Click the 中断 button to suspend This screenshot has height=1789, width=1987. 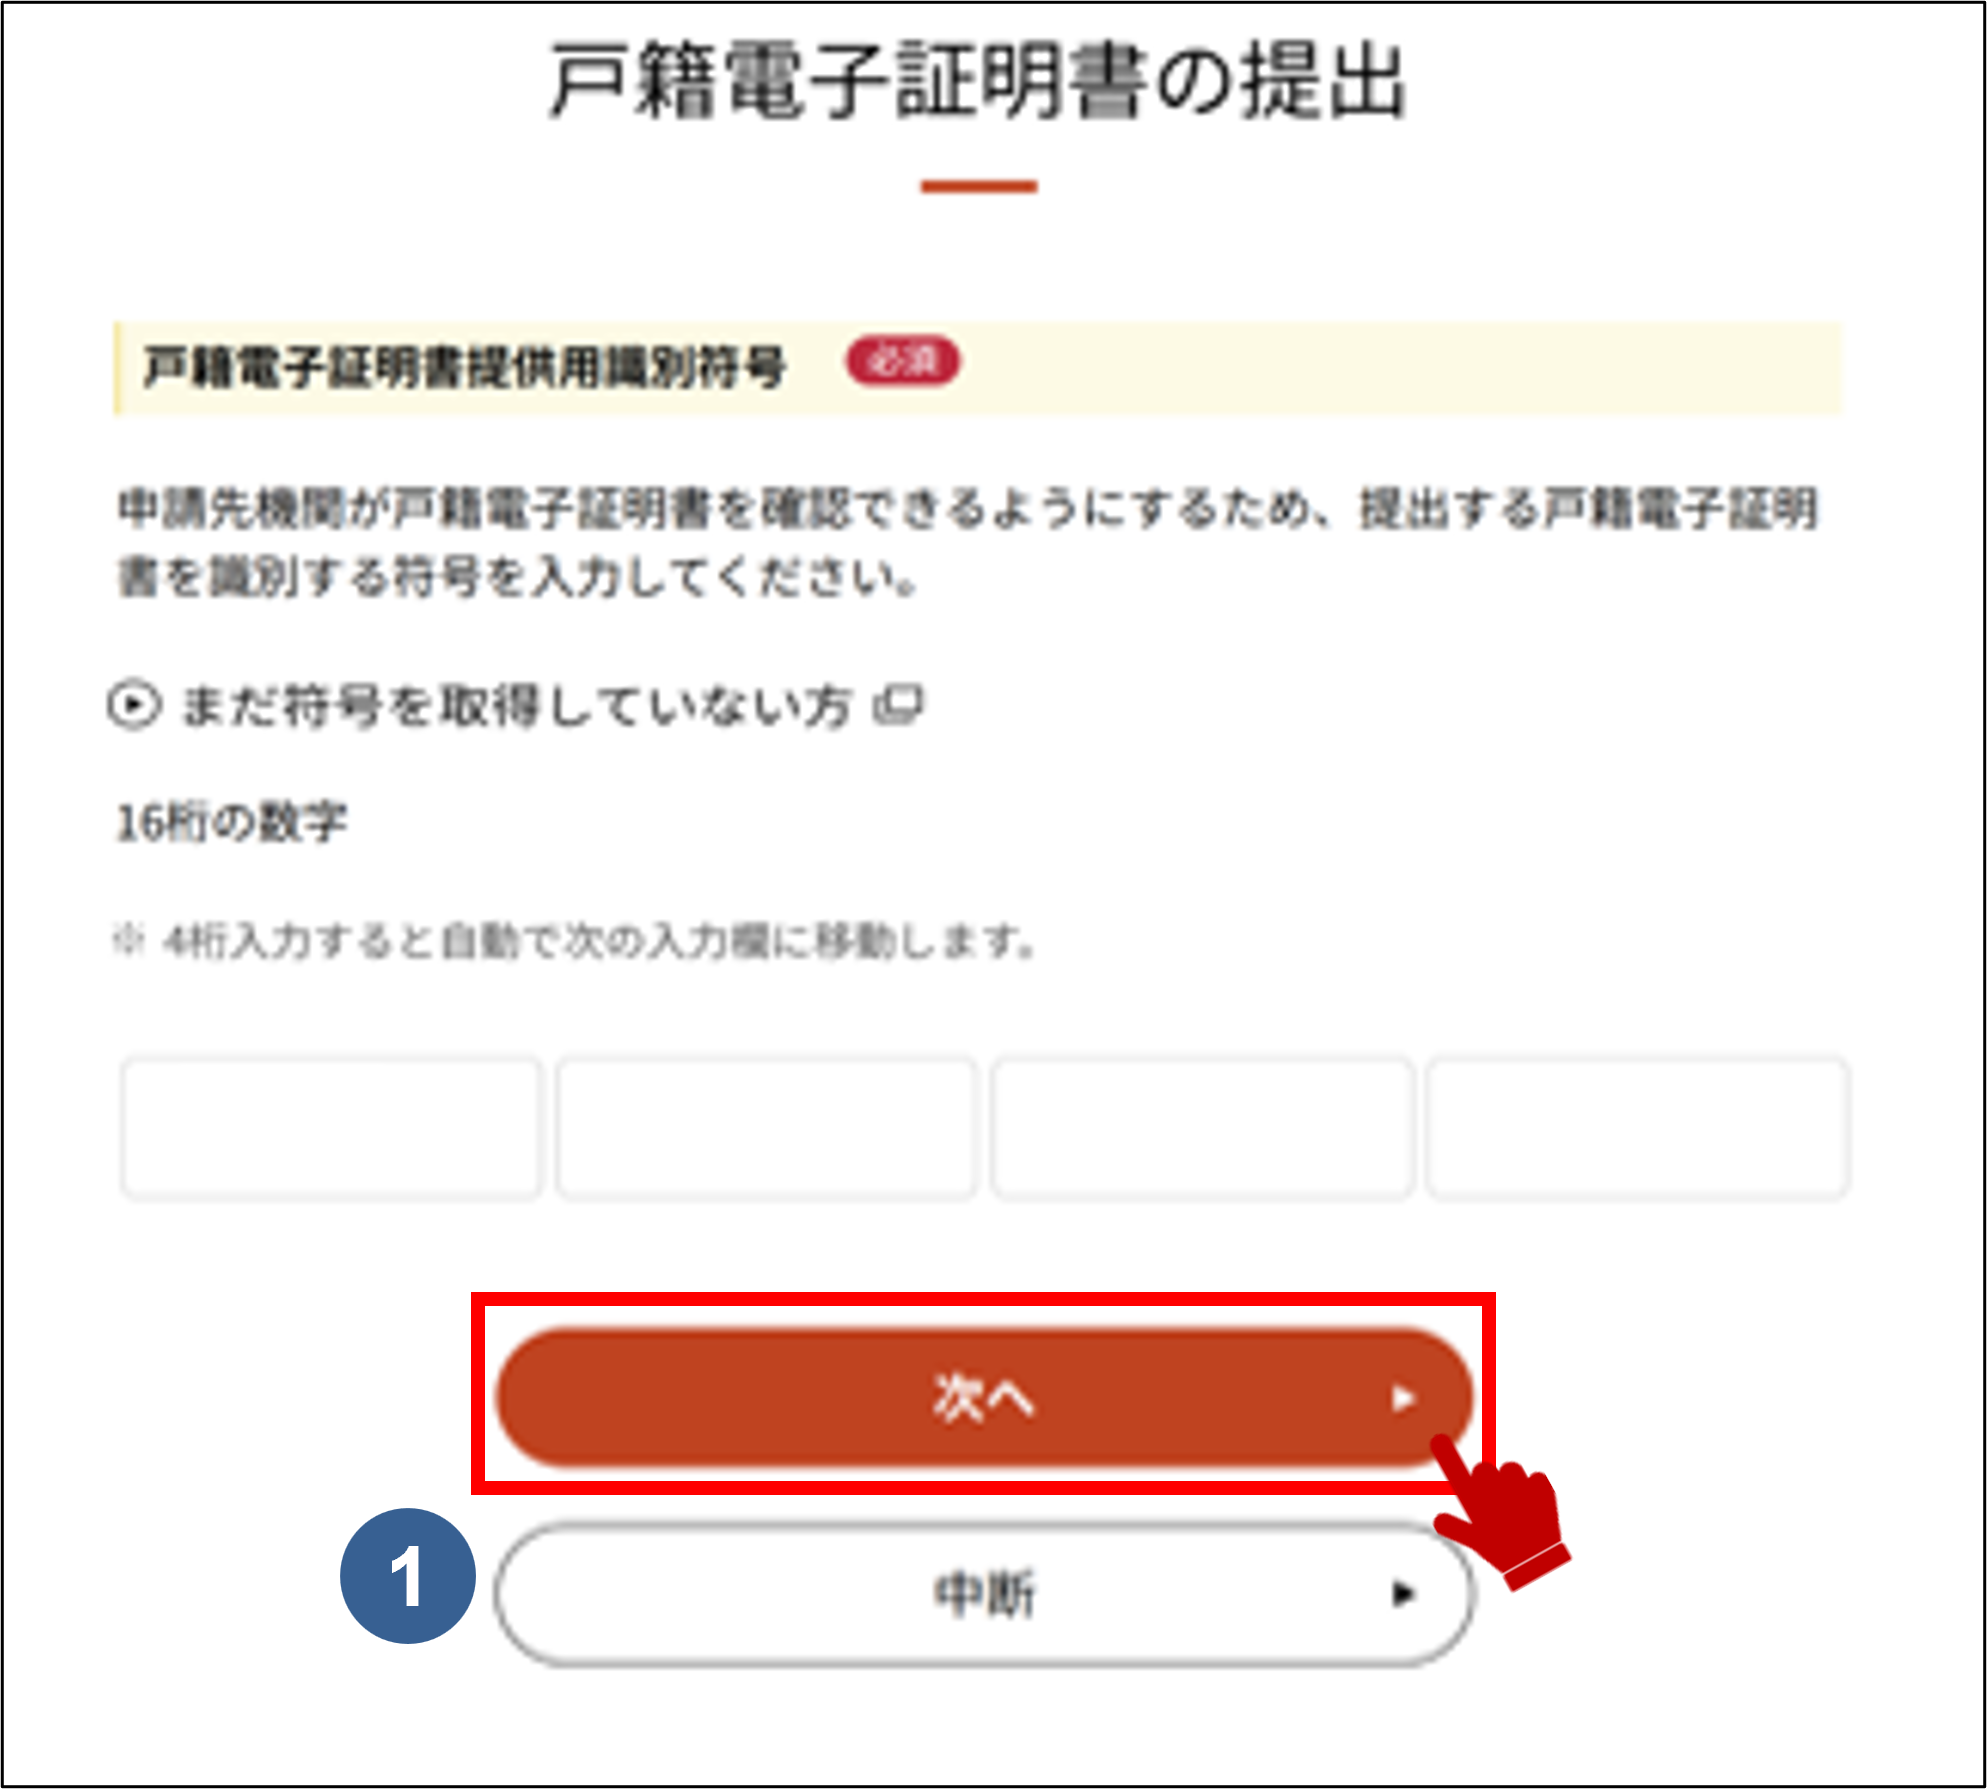[984, 1594]
